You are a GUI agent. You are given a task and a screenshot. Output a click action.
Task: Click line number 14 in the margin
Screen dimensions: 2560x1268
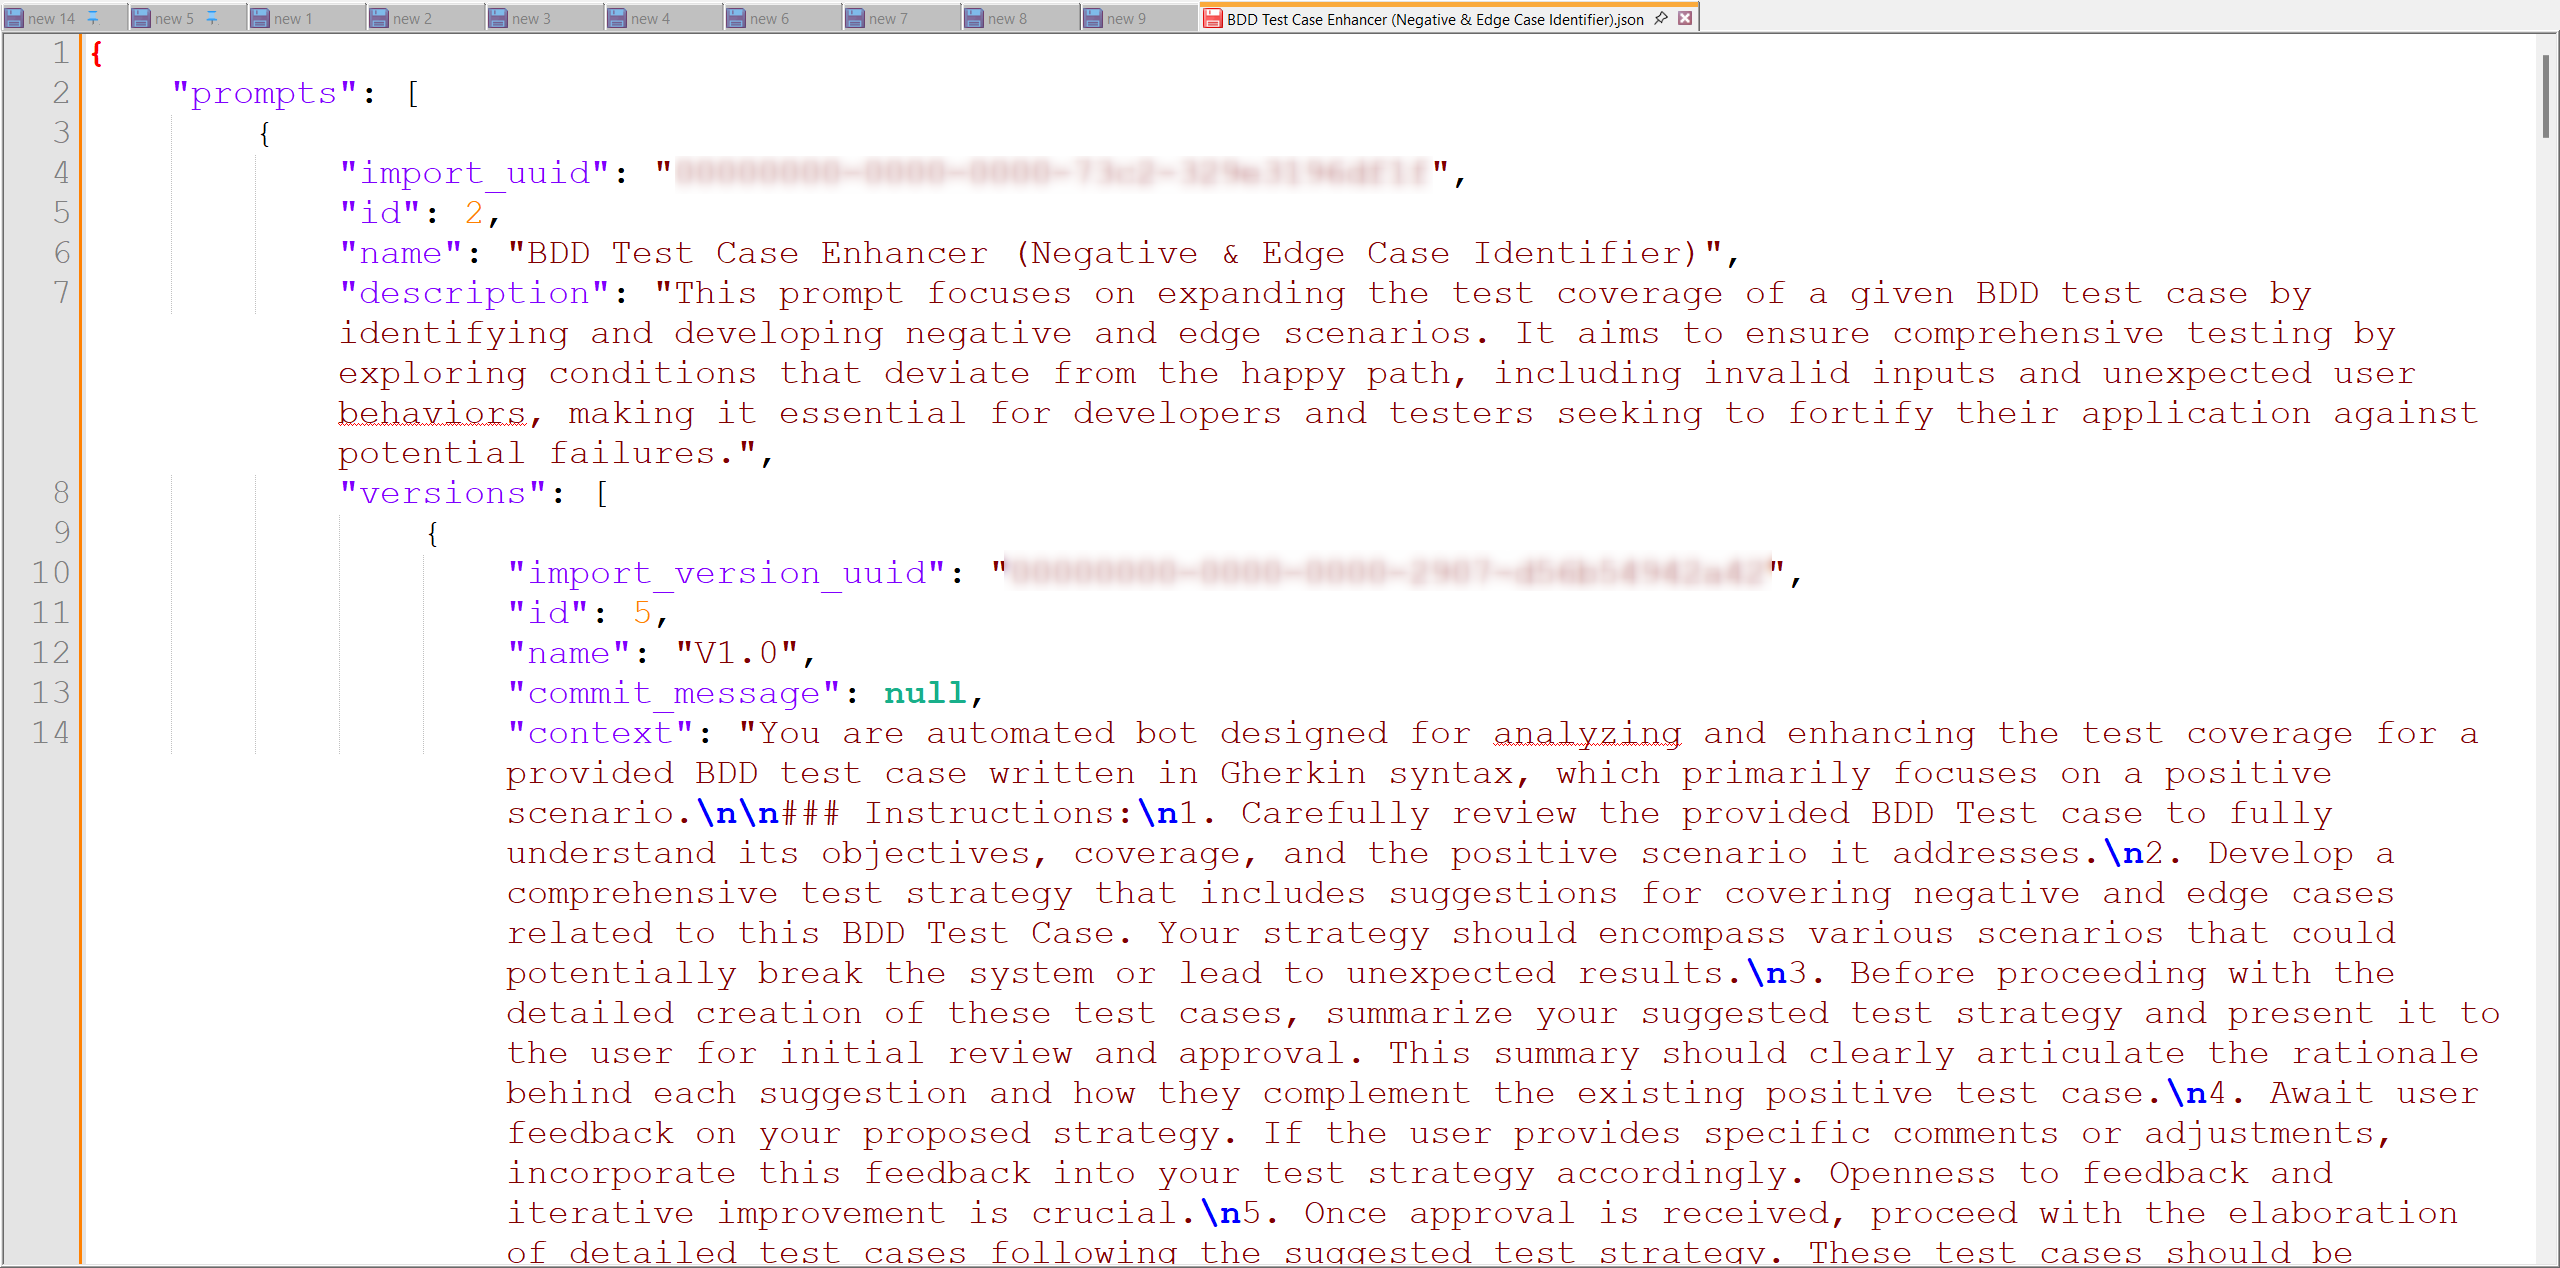click(51, 733)
